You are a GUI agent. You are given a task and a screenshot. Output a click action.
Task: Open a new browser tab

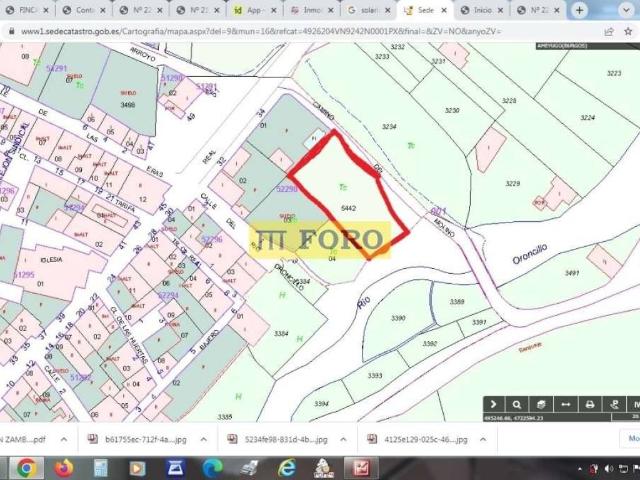tap(579, 10)
